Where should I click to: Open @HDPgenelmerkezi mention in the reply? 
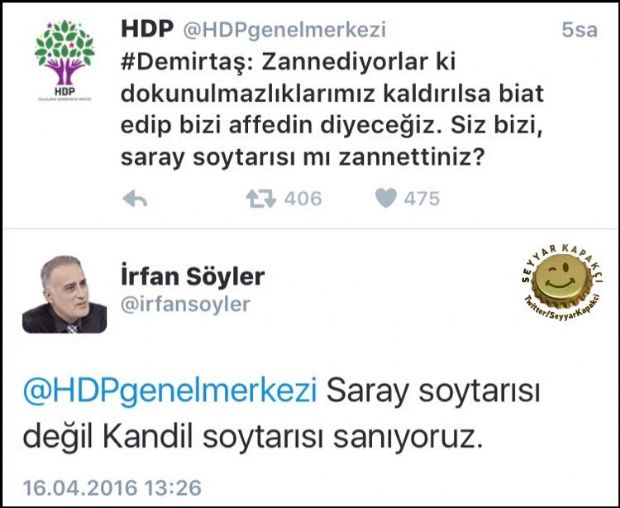pos(170,391)
